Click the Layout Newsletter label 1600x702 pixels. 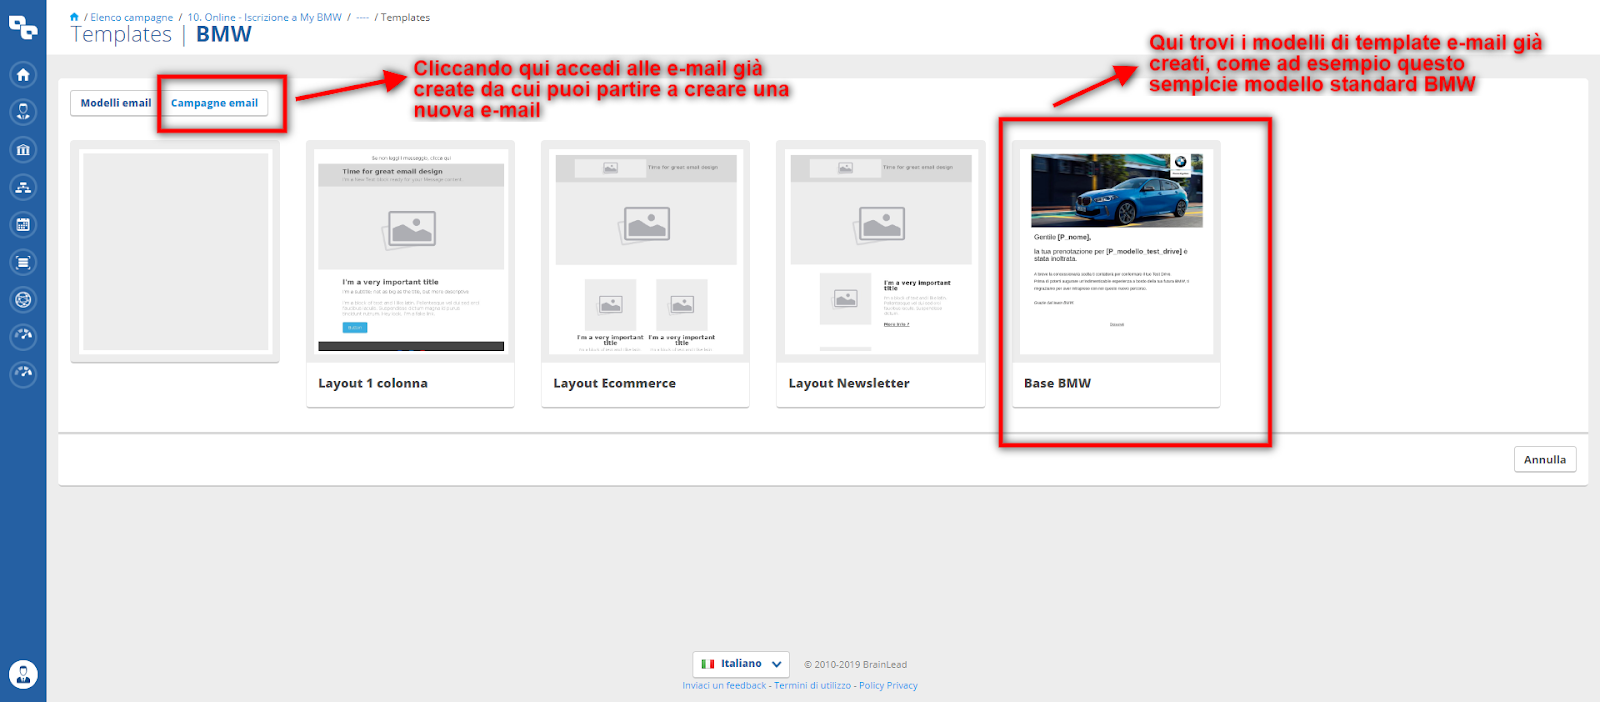[849, 384]
